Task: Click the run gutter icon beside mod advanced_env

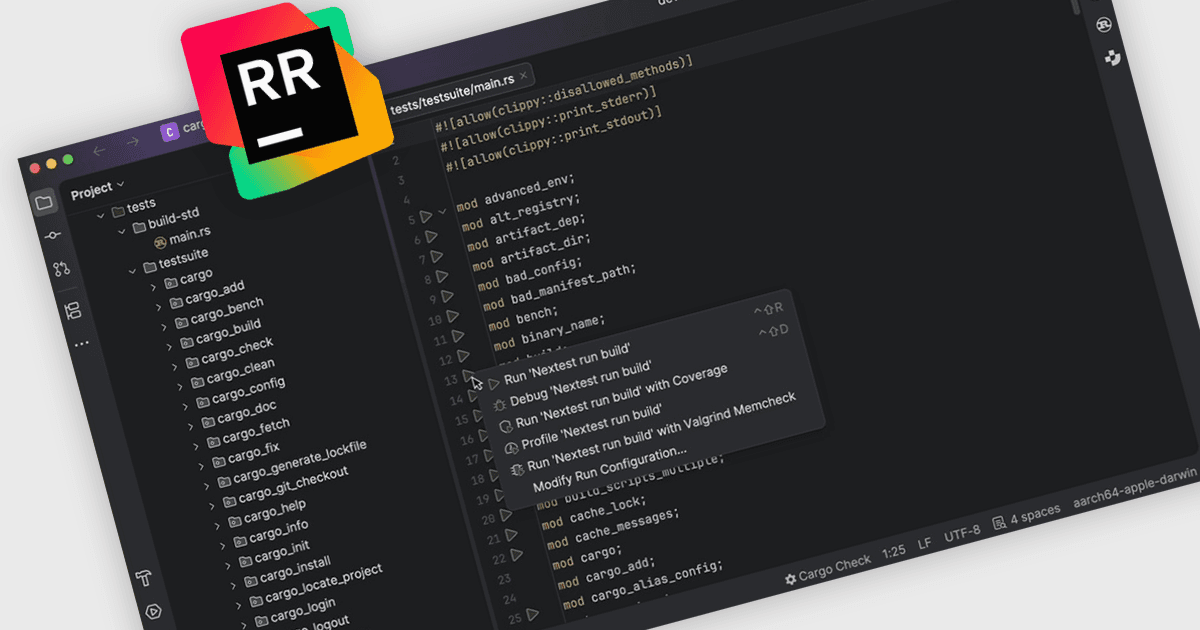Action: (x=426, y=215)
